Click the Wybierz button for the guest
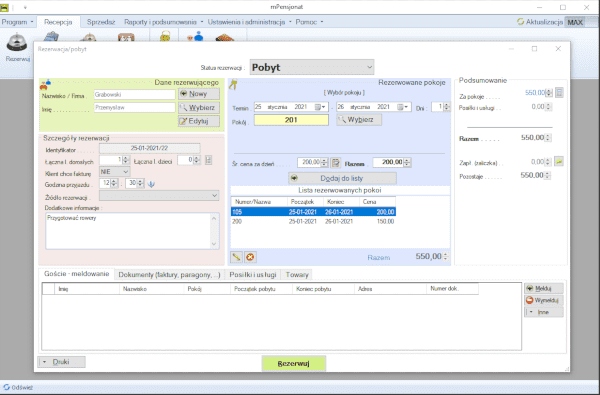Viewport: 600px width, 395px height. click(x=199, y=108)
